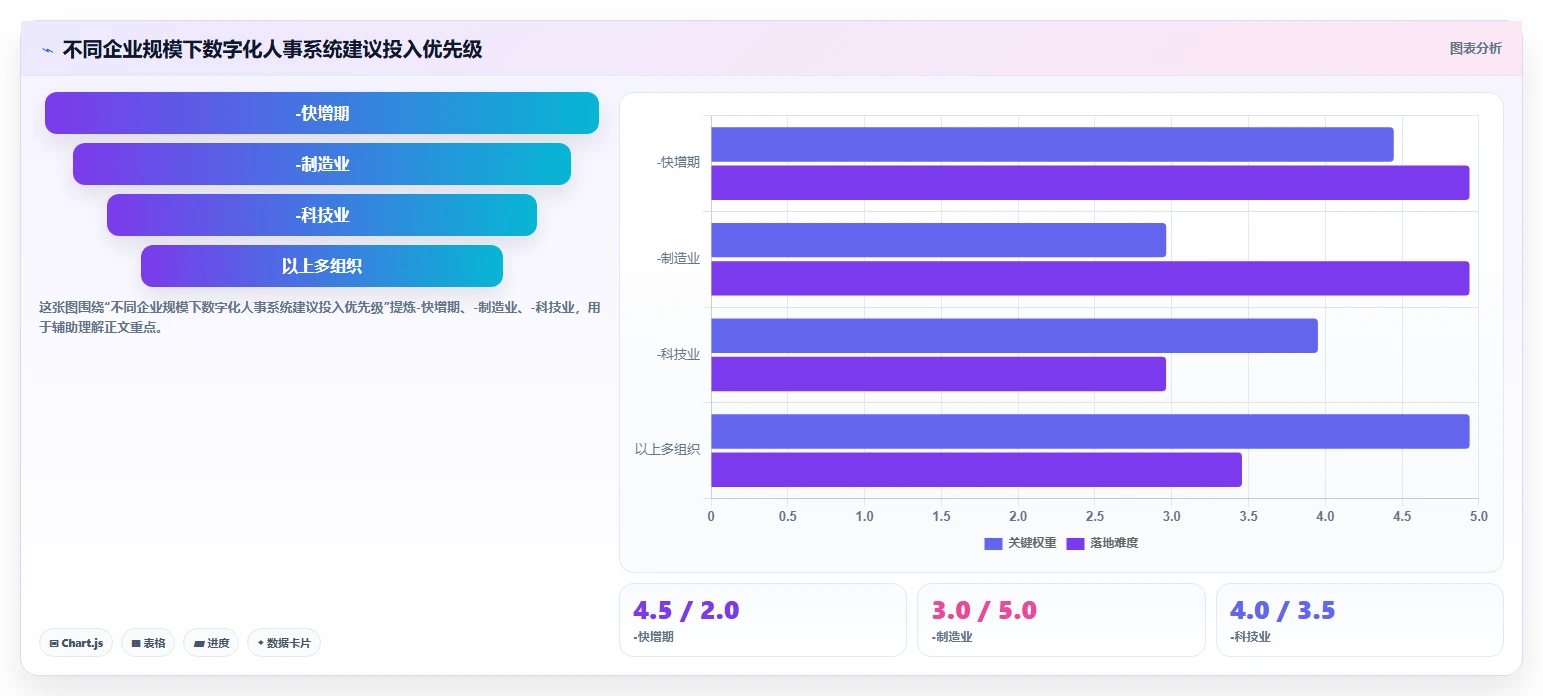Viewport: 1543px width, 696px height.
Task: Click the 落地难度 chart bar for -科技业
Action: pyautogui.click(x=939, y=374)
